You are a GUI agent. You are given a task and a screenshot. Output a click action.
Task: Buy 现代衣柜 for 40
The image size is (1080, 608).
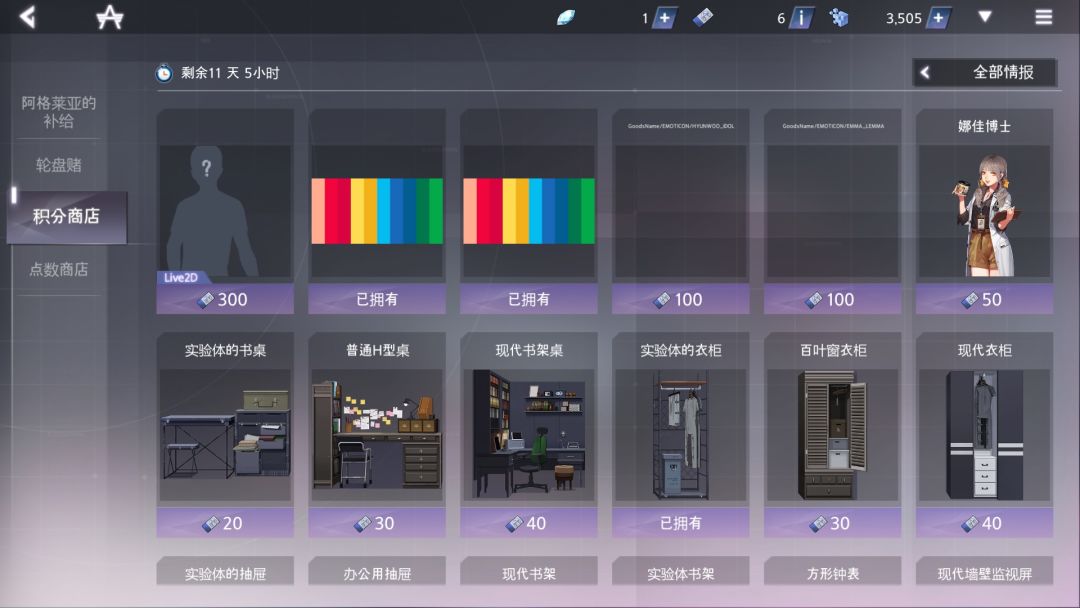point(984,523)
